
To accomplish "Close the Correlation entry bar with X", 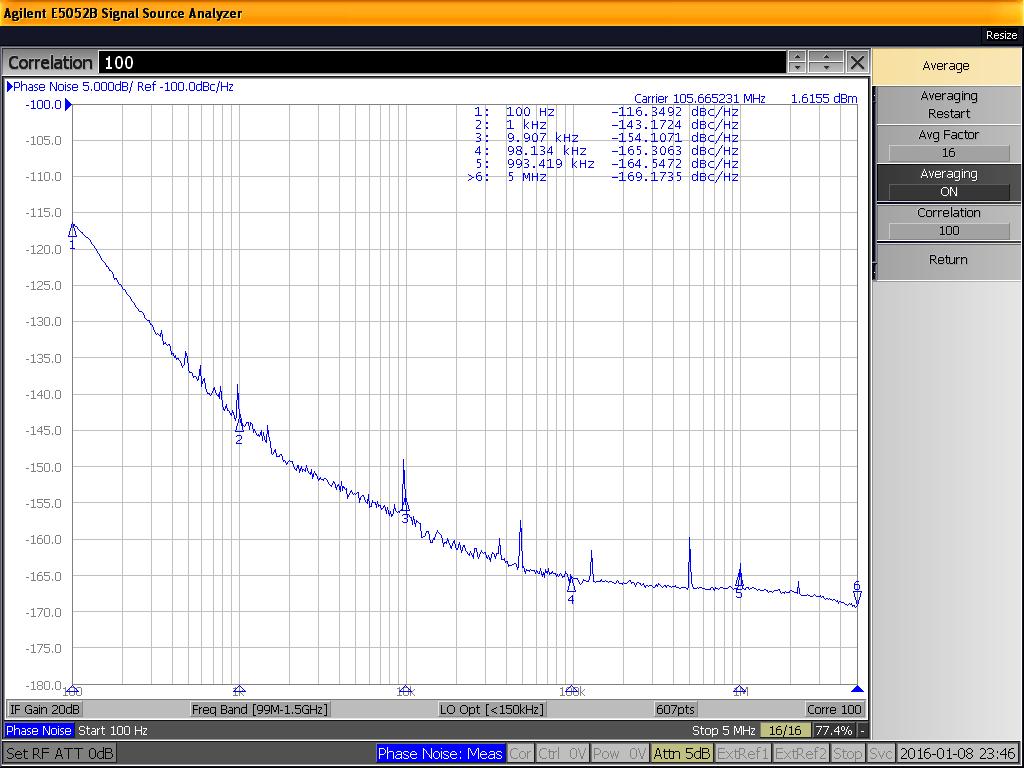I will pyautogui.click(x=857, y=63).
